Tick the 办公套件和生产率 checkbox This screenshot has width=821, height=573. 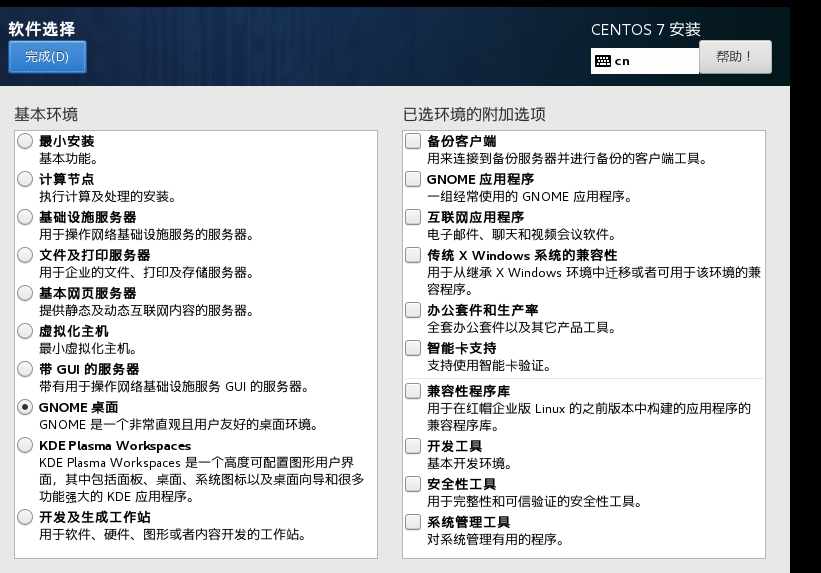(x=413, y=310)
